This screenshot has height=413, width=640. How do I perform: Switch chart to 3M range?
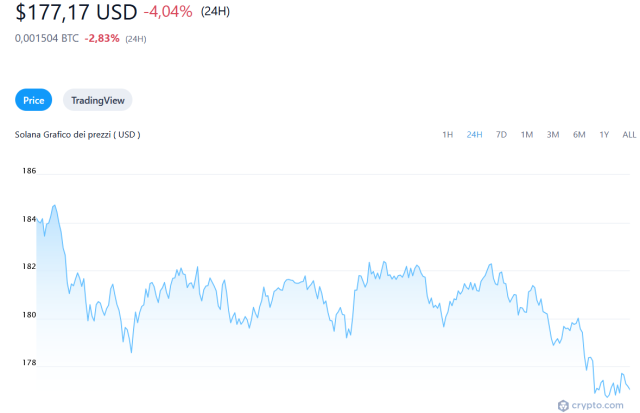pos(553,135)
